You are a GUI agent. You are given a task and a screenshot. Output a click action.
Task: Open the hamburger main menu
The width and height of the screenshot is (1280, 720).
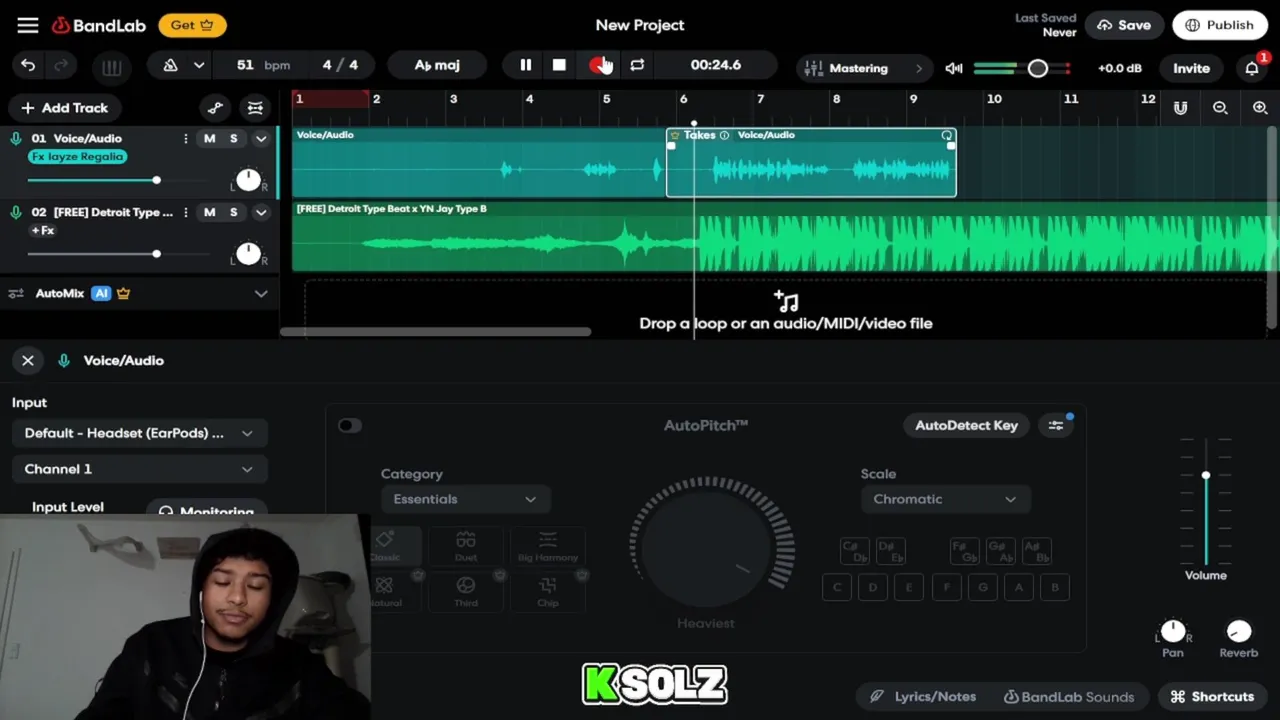pos(28,25)
